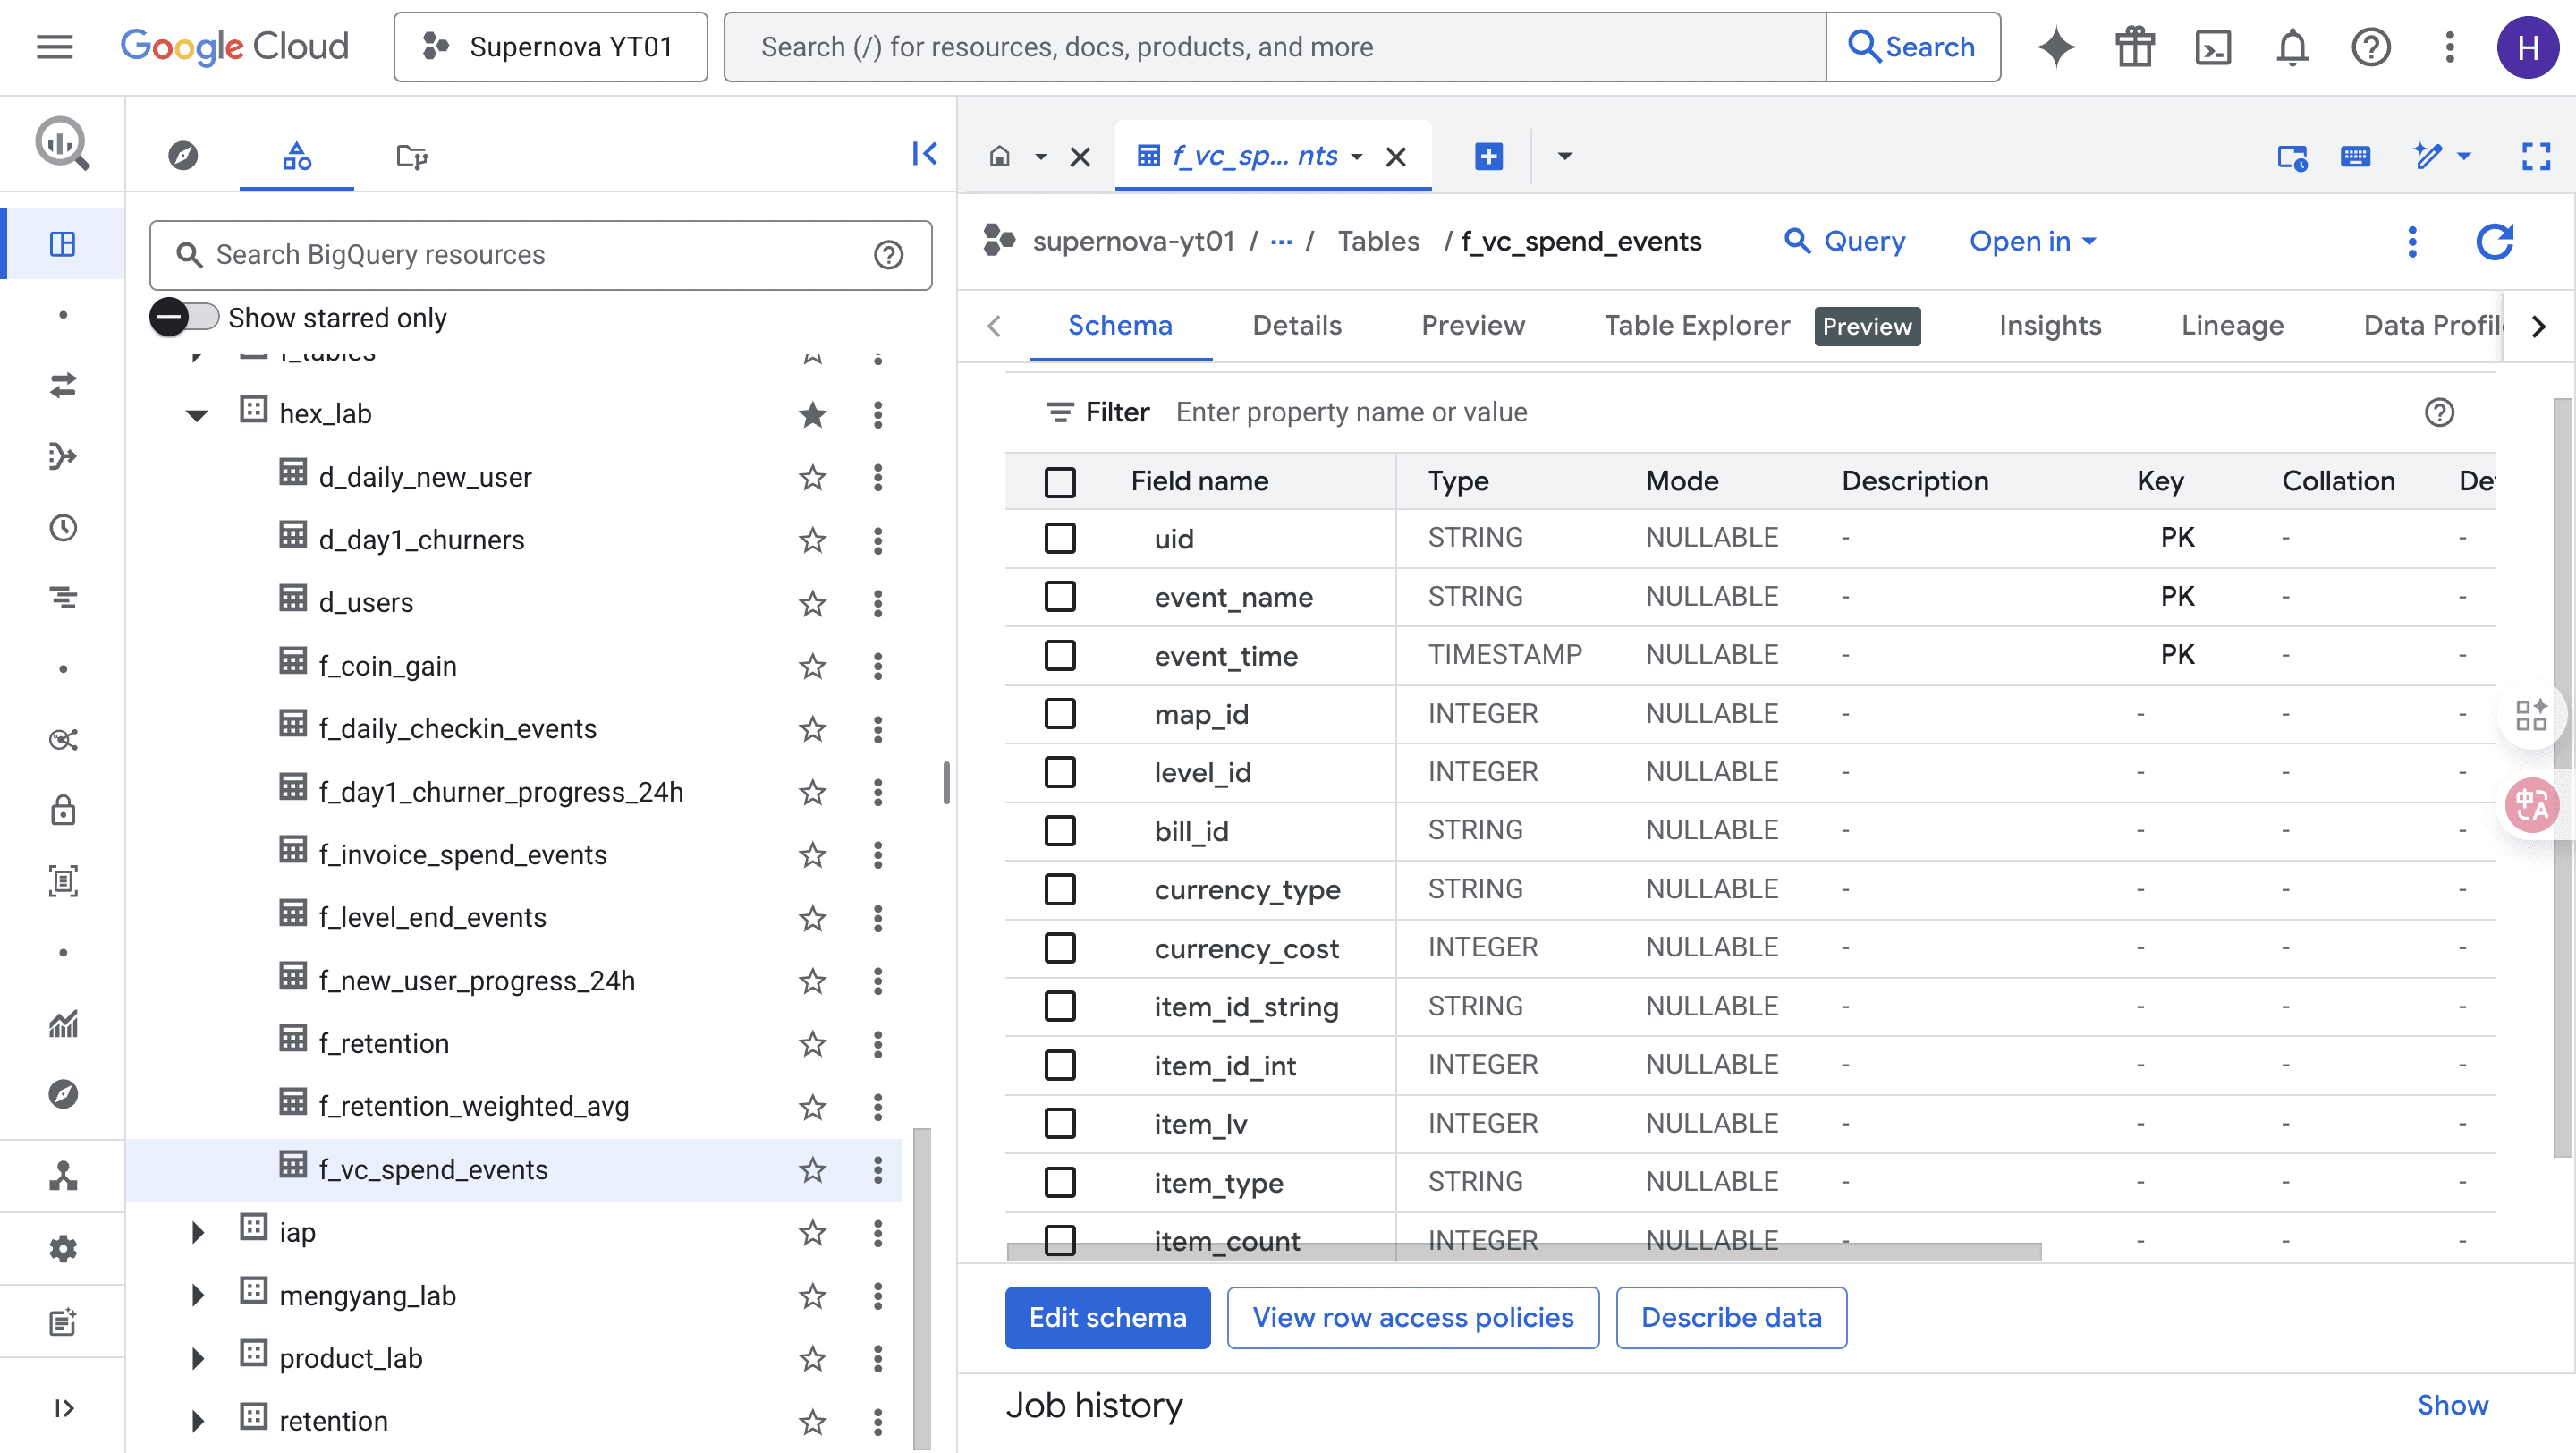2576x1453 pixels.
Task: Check the uid field checkbox
Action: pos(1060,538)
